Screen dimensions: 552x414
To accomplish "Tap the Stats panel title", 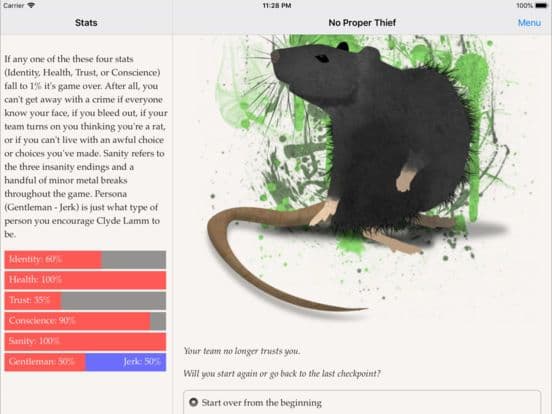I will coord(86,23).
